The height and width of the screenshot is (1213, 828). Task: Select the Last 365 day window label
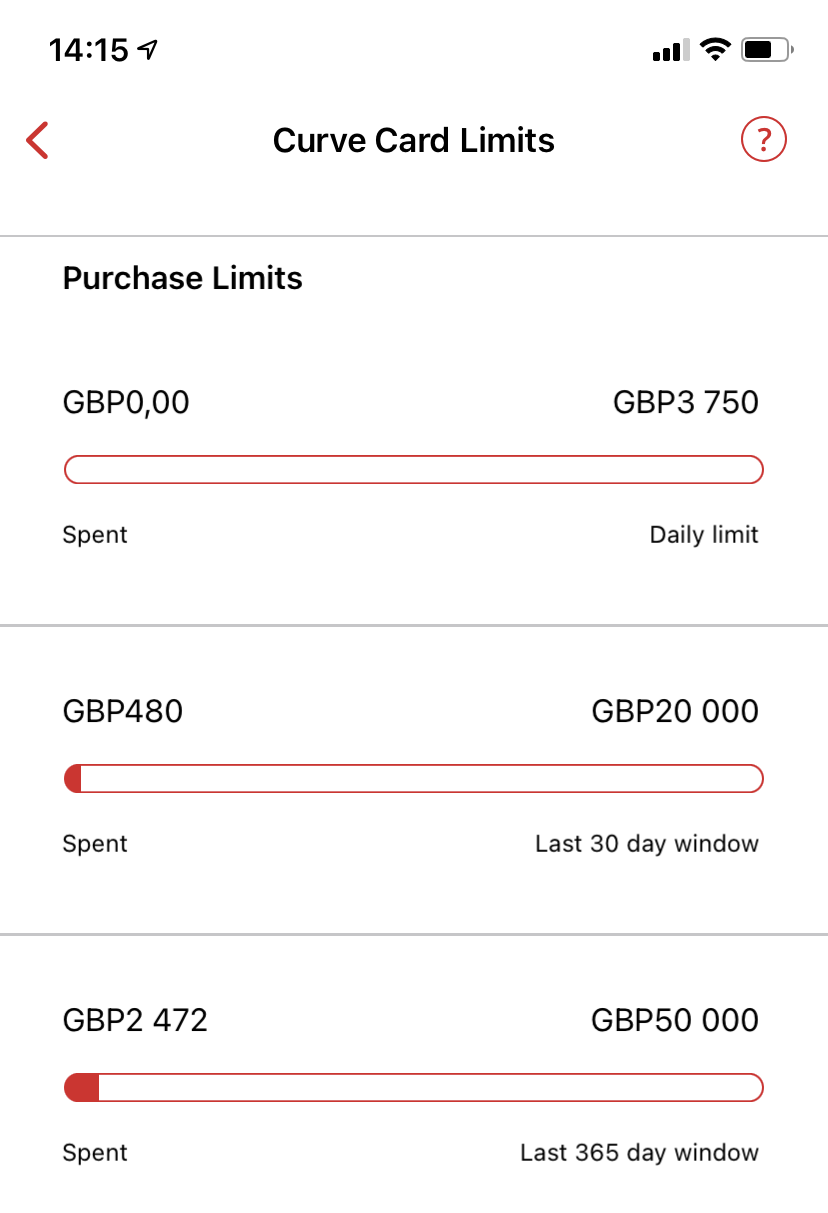click(x=640, y=1153)
